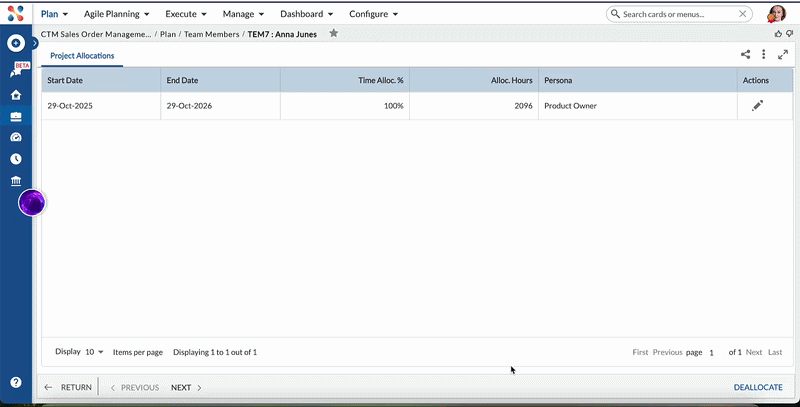This screenshot has width=800, height=407.
Task: Click the page number input field
Action: click(x=714, y=352)
